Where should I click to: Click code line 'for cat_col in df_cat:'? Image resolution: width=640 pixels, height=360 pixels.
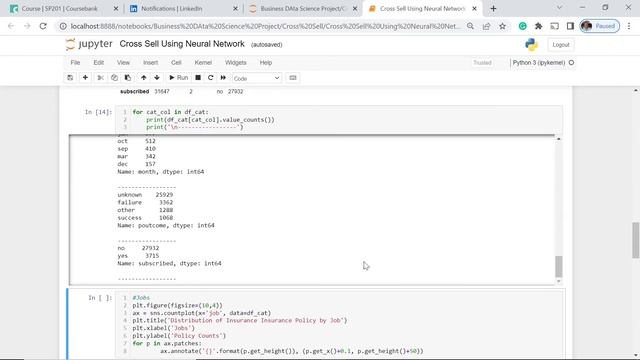tap(170, 112)
